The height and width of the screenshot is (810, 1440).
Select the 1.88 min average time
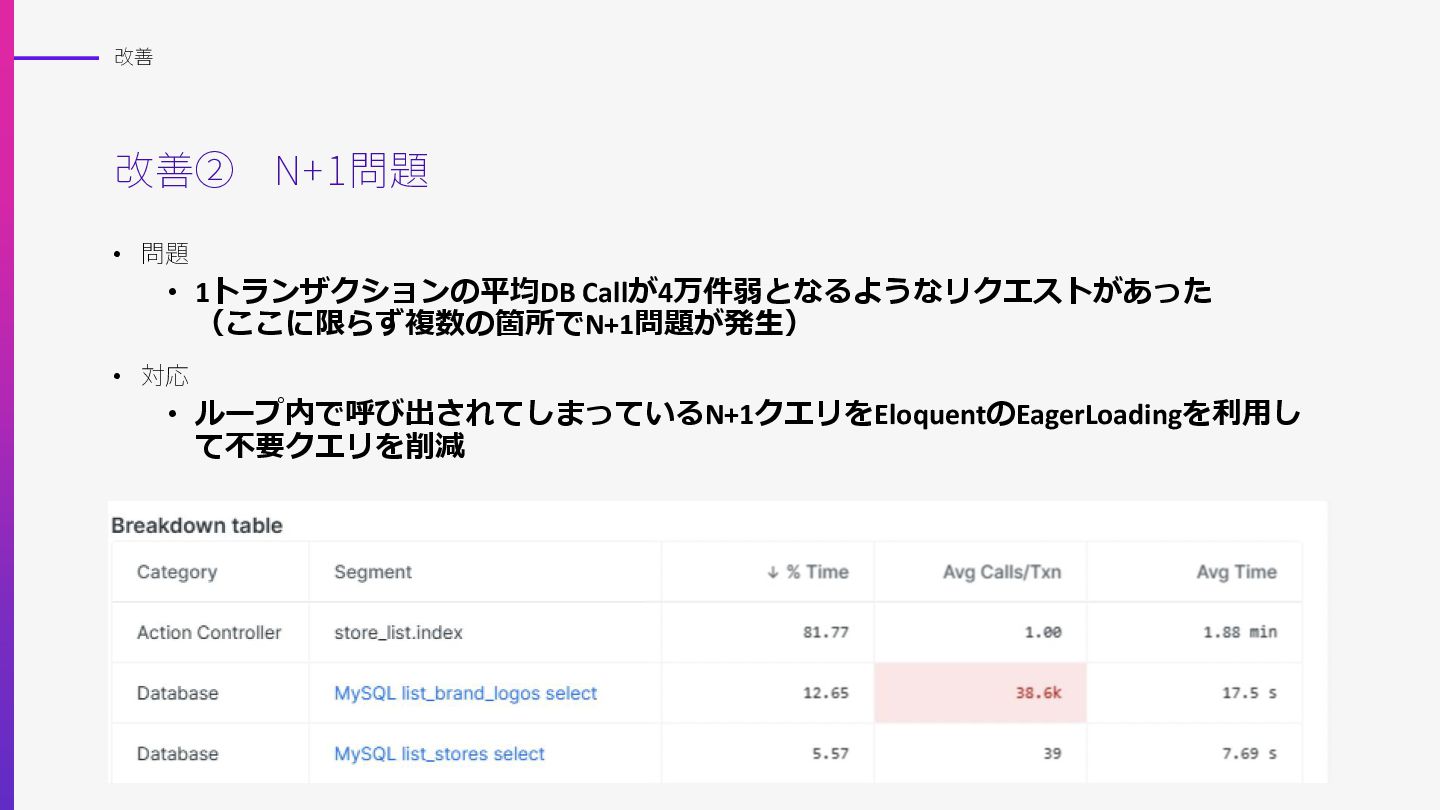[x=1240, y=632]
